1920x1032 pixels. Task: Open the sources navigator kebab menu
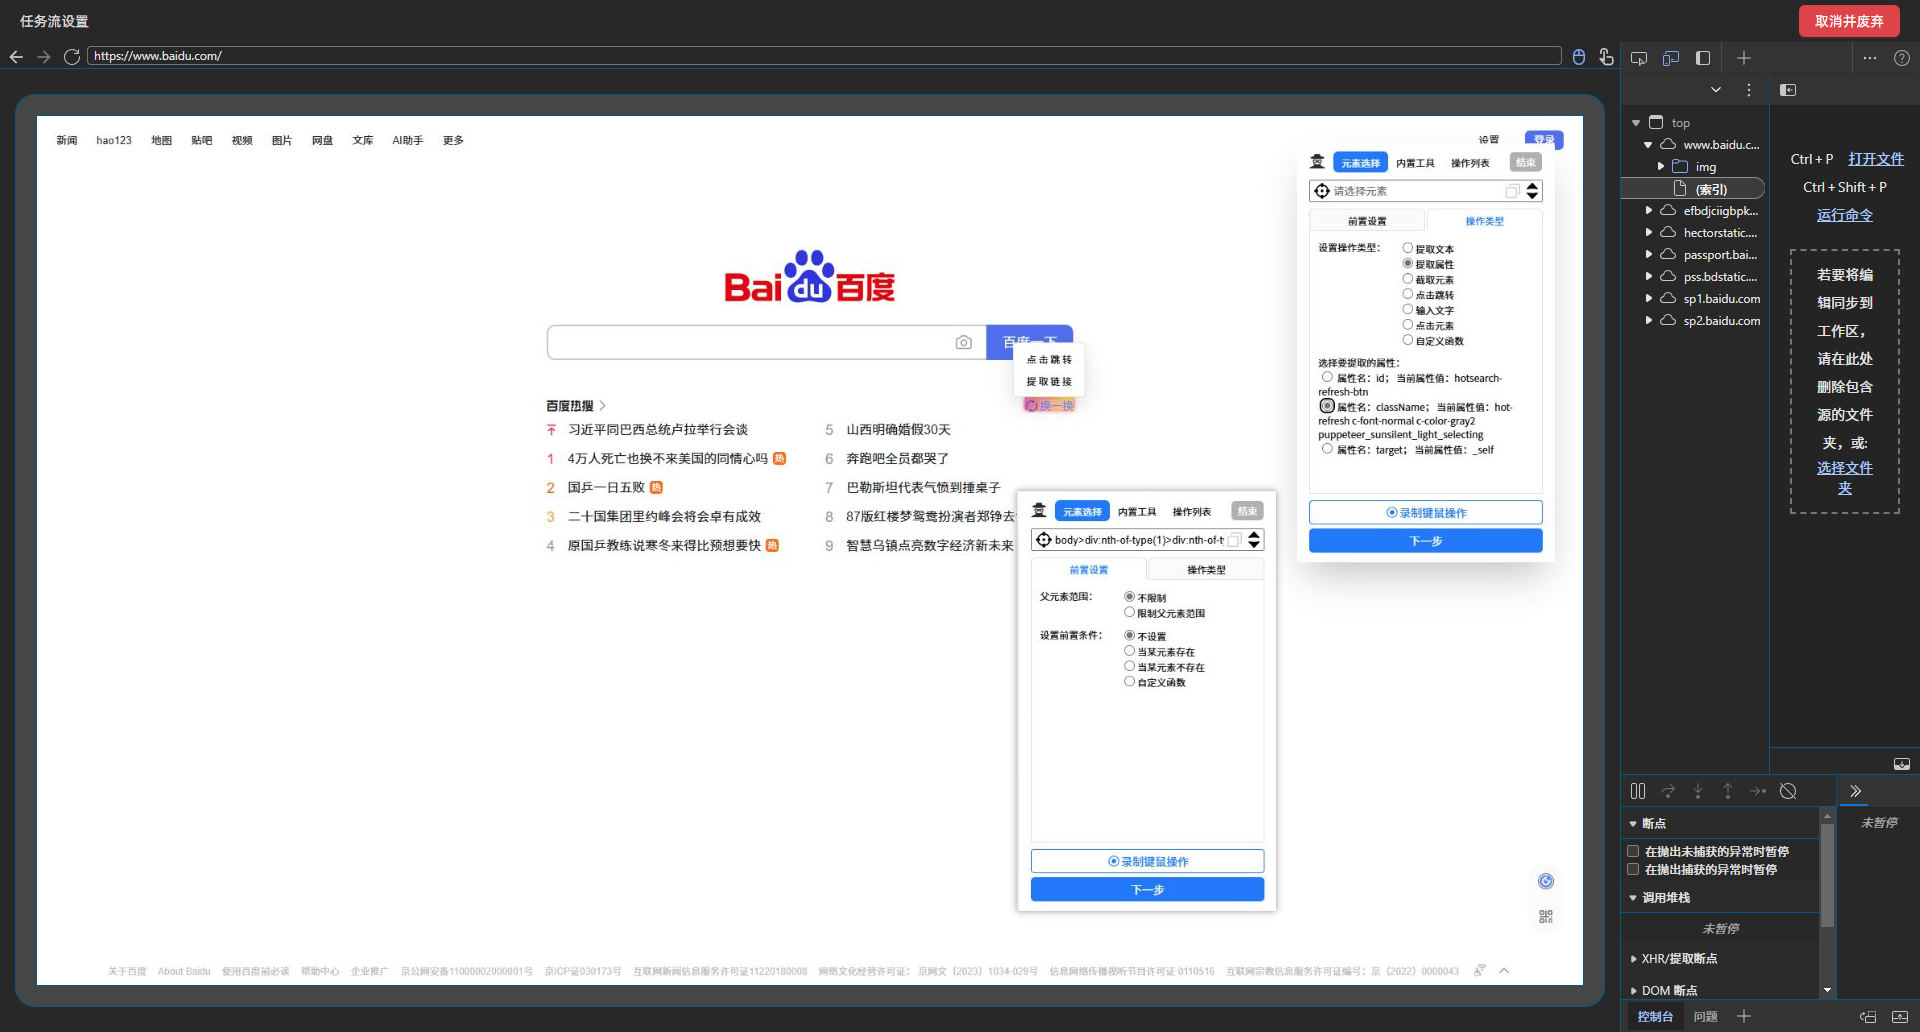(x=1749, y=90)
